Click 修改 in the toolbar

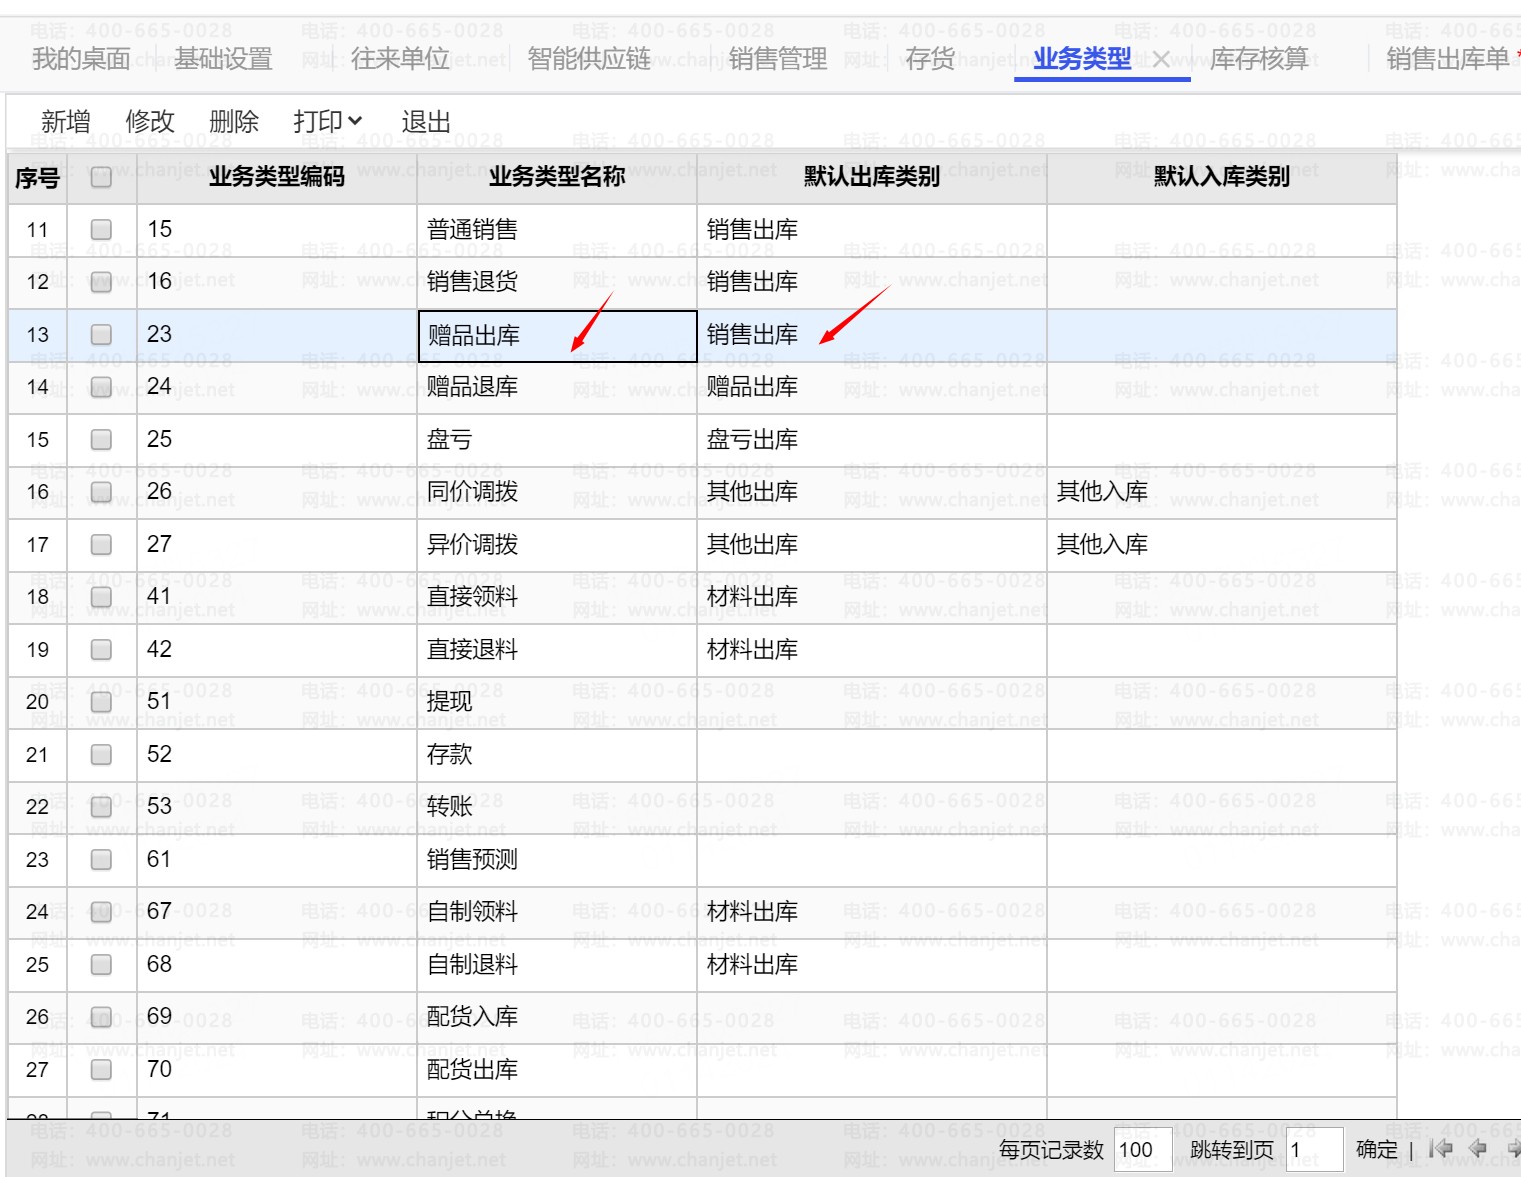coord(150,122)
